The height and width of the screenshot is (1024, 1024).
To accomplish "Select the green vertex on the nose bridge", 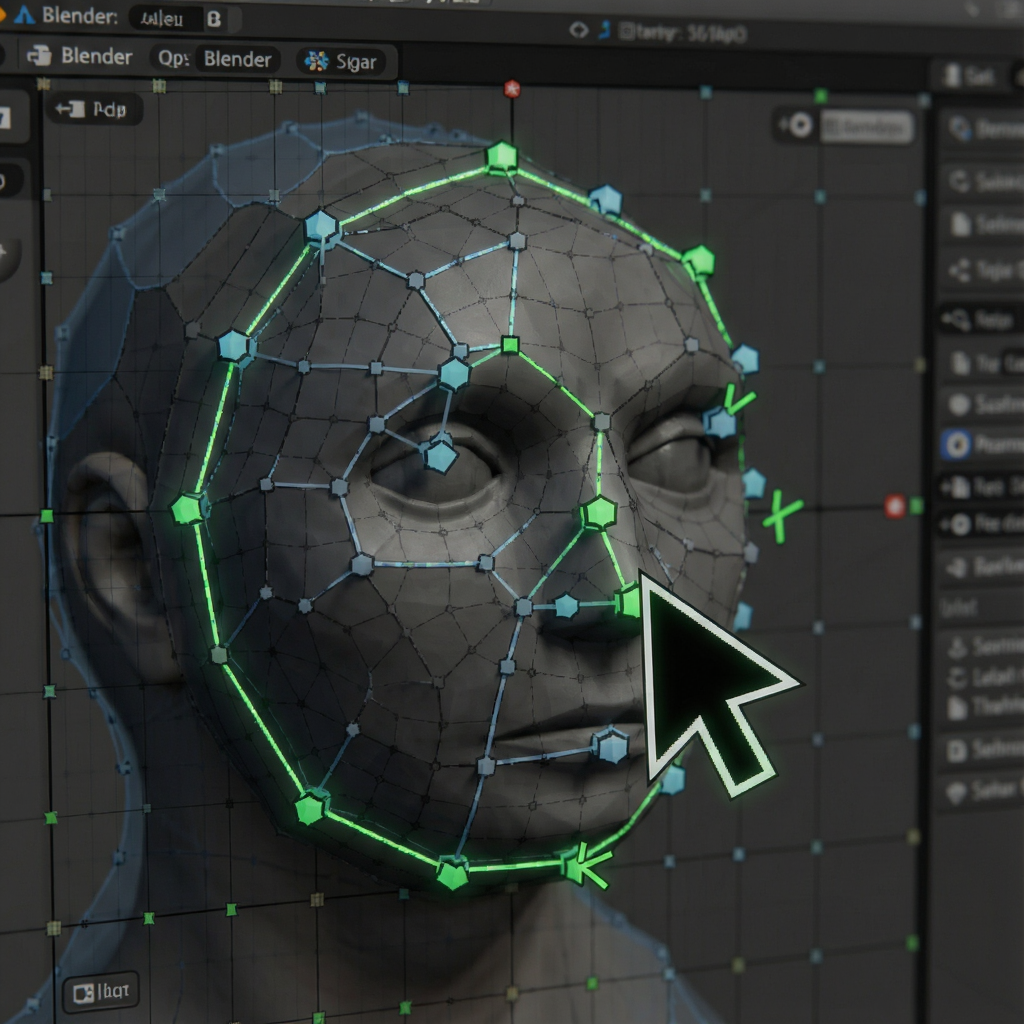I will point(598,512).
